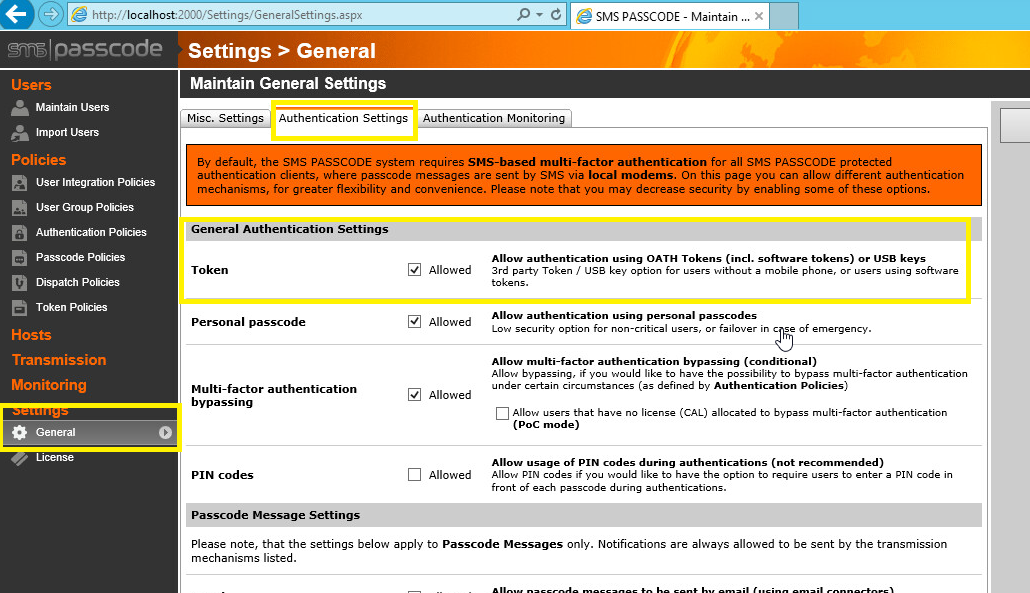Image resolution: width=1030 pixels, height=593 pixels.
Task: Open User Group Policies
Action: (85, 208)
